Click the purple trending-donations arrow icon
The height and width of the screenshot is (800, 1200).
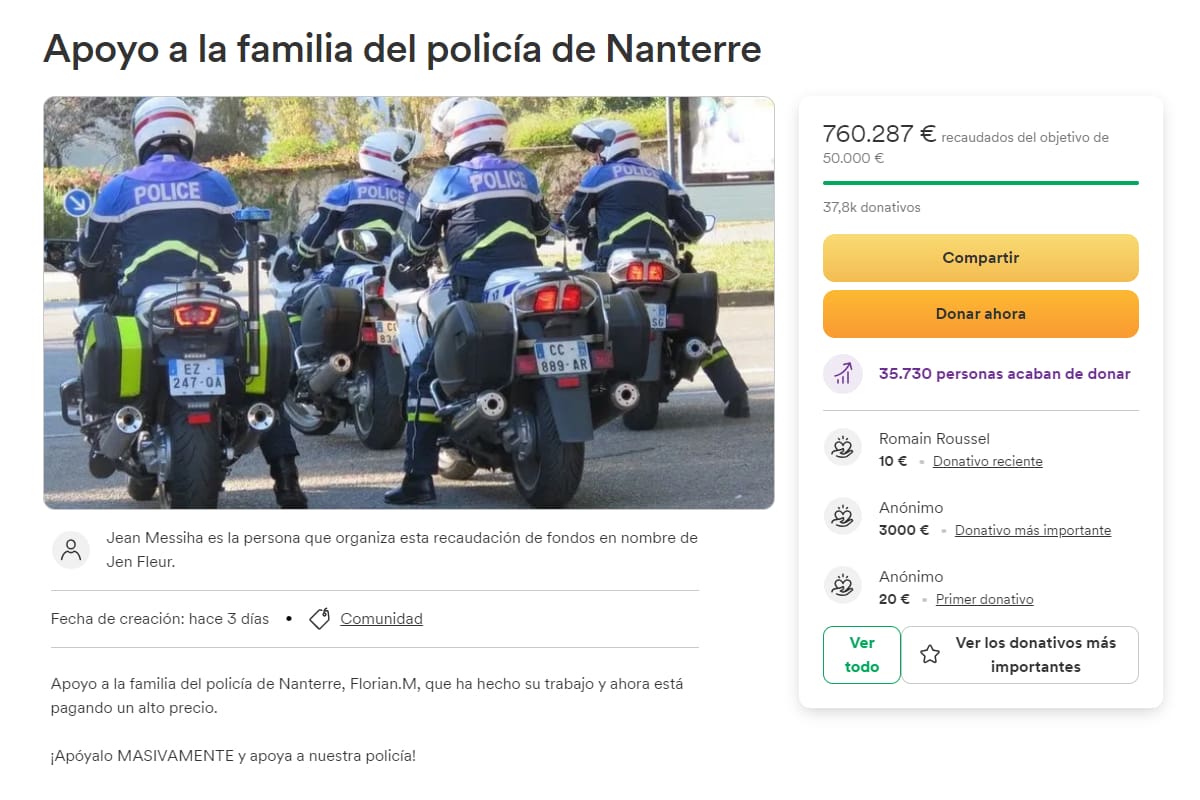(x=842, y=373)
